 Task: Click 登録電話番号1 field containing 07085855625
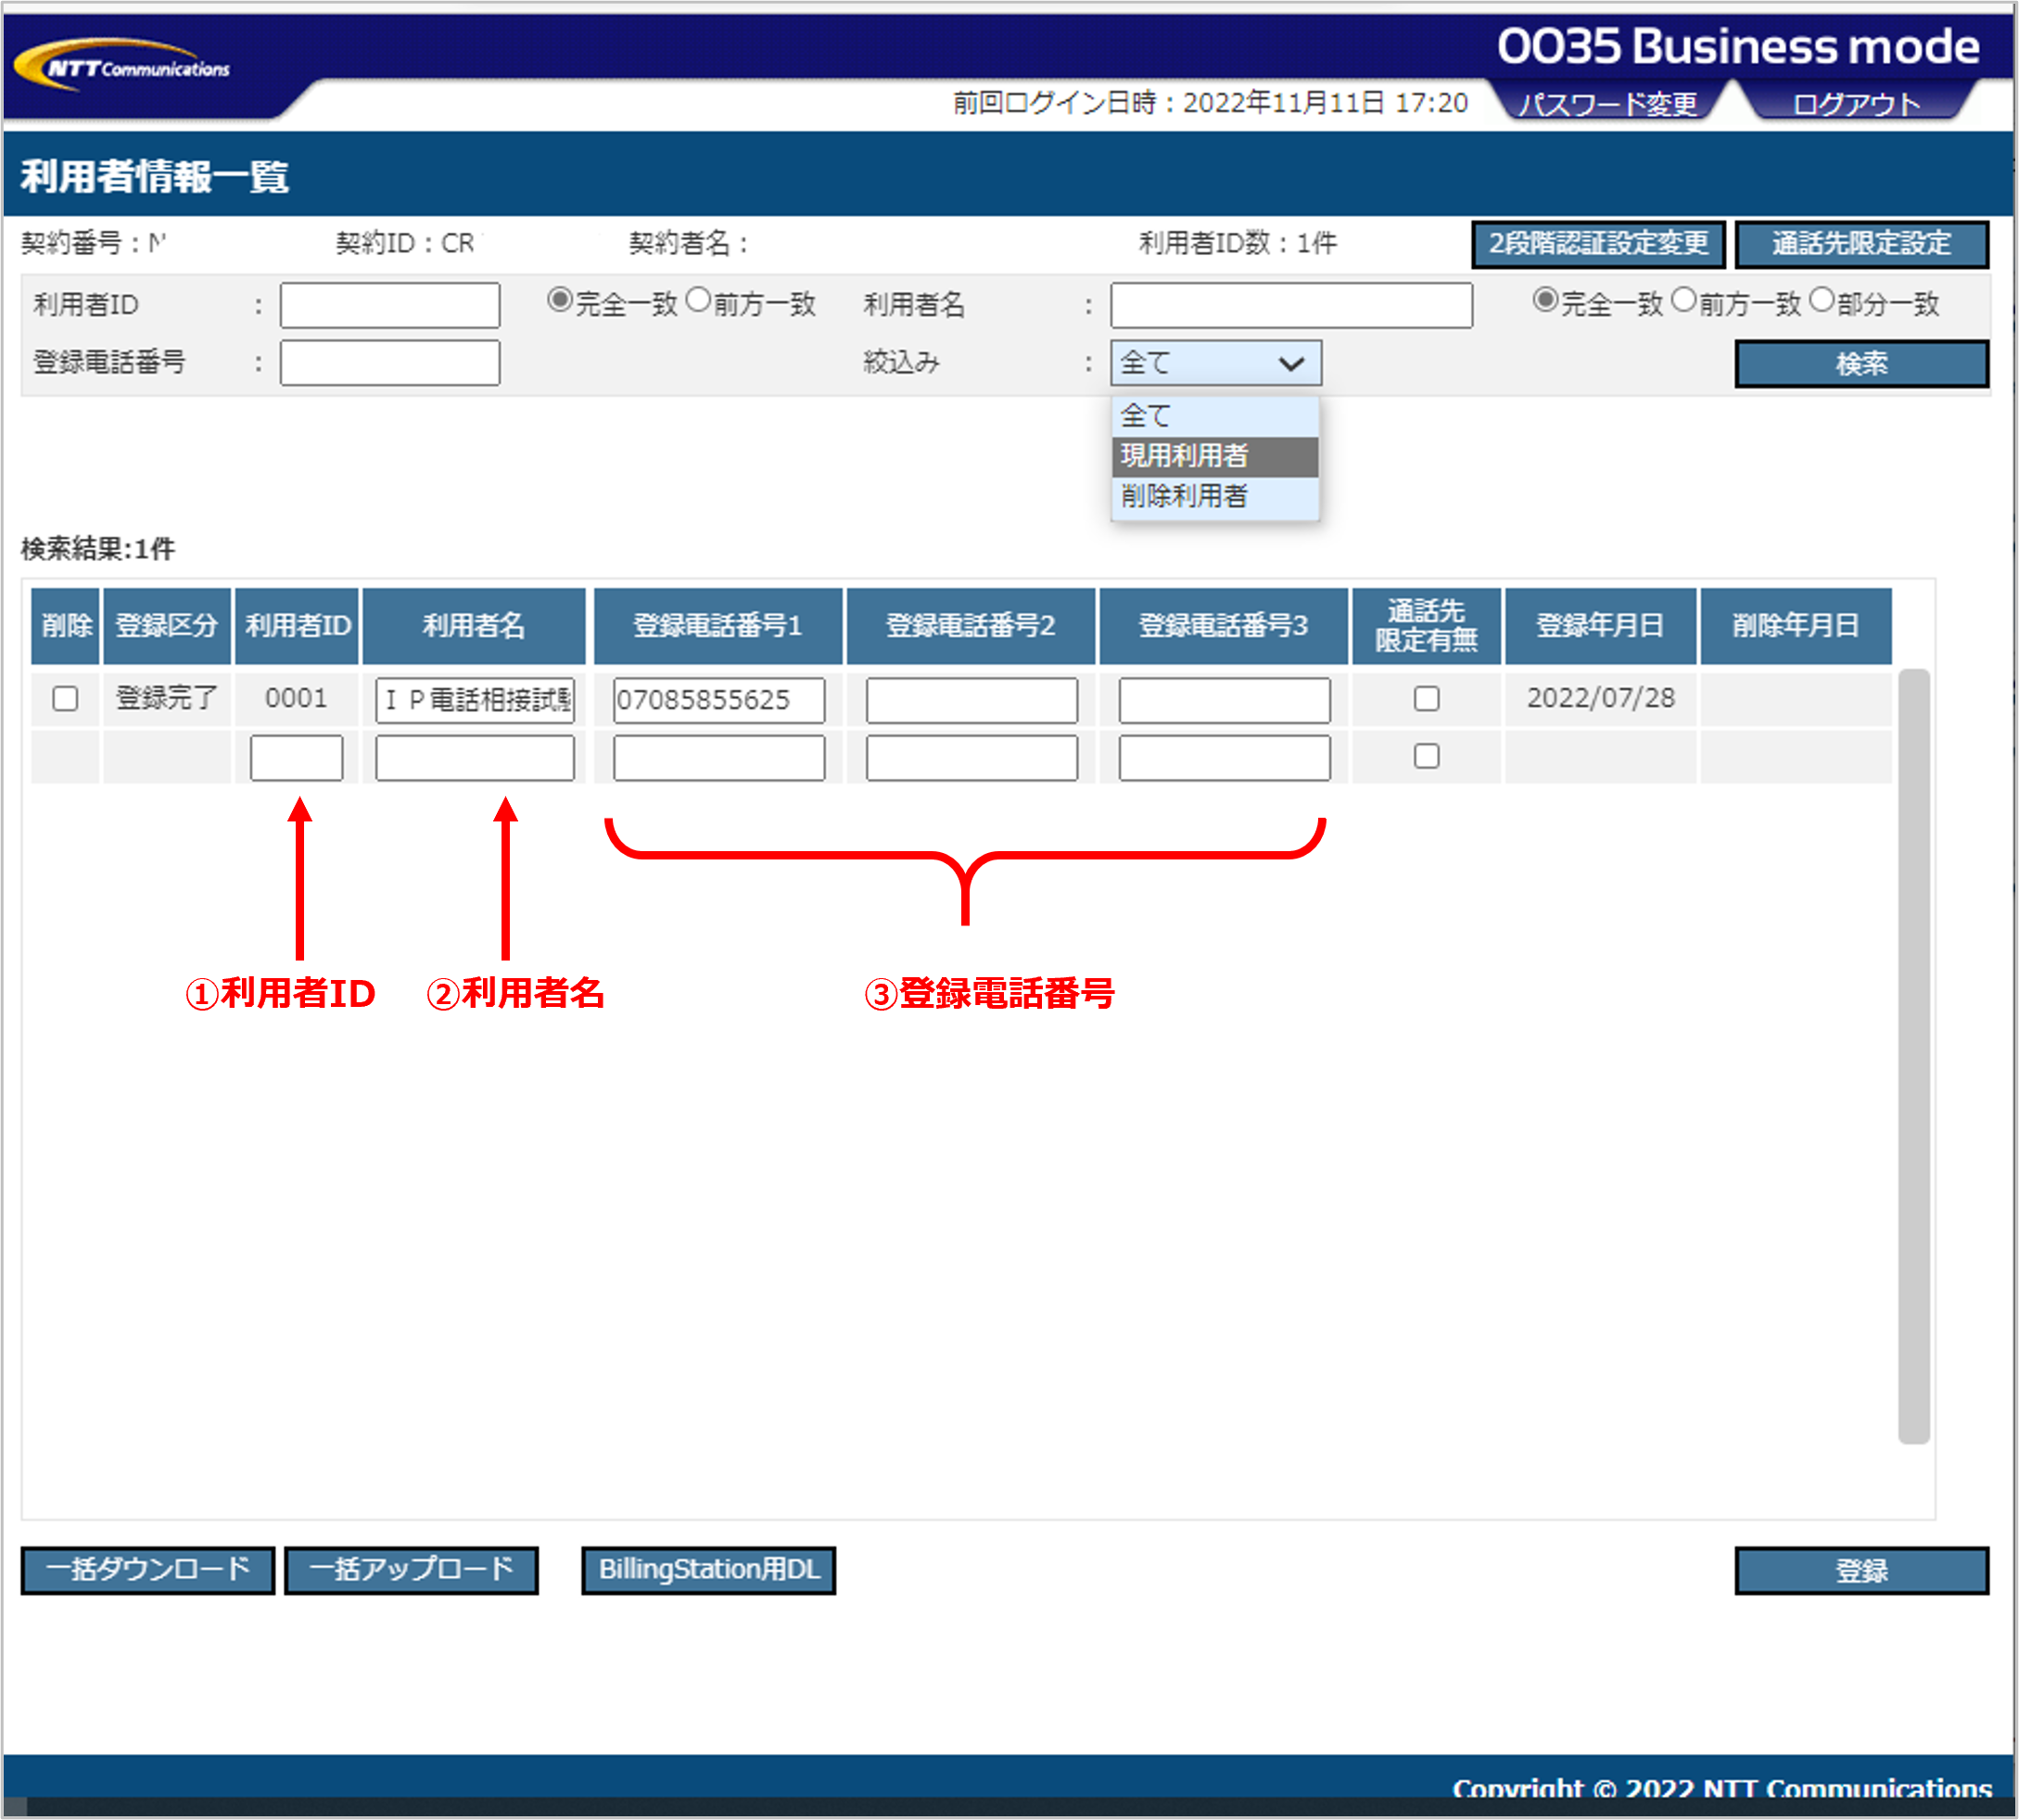(x=718, y=700)
